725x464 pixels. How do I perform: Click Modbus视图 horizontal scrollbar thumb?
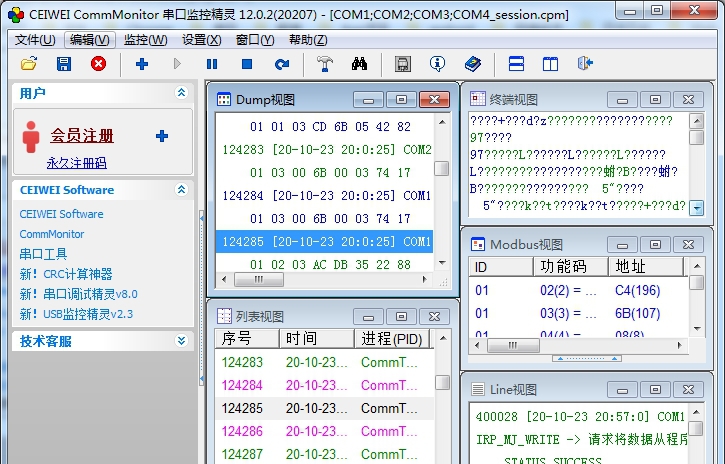(513, 345)
